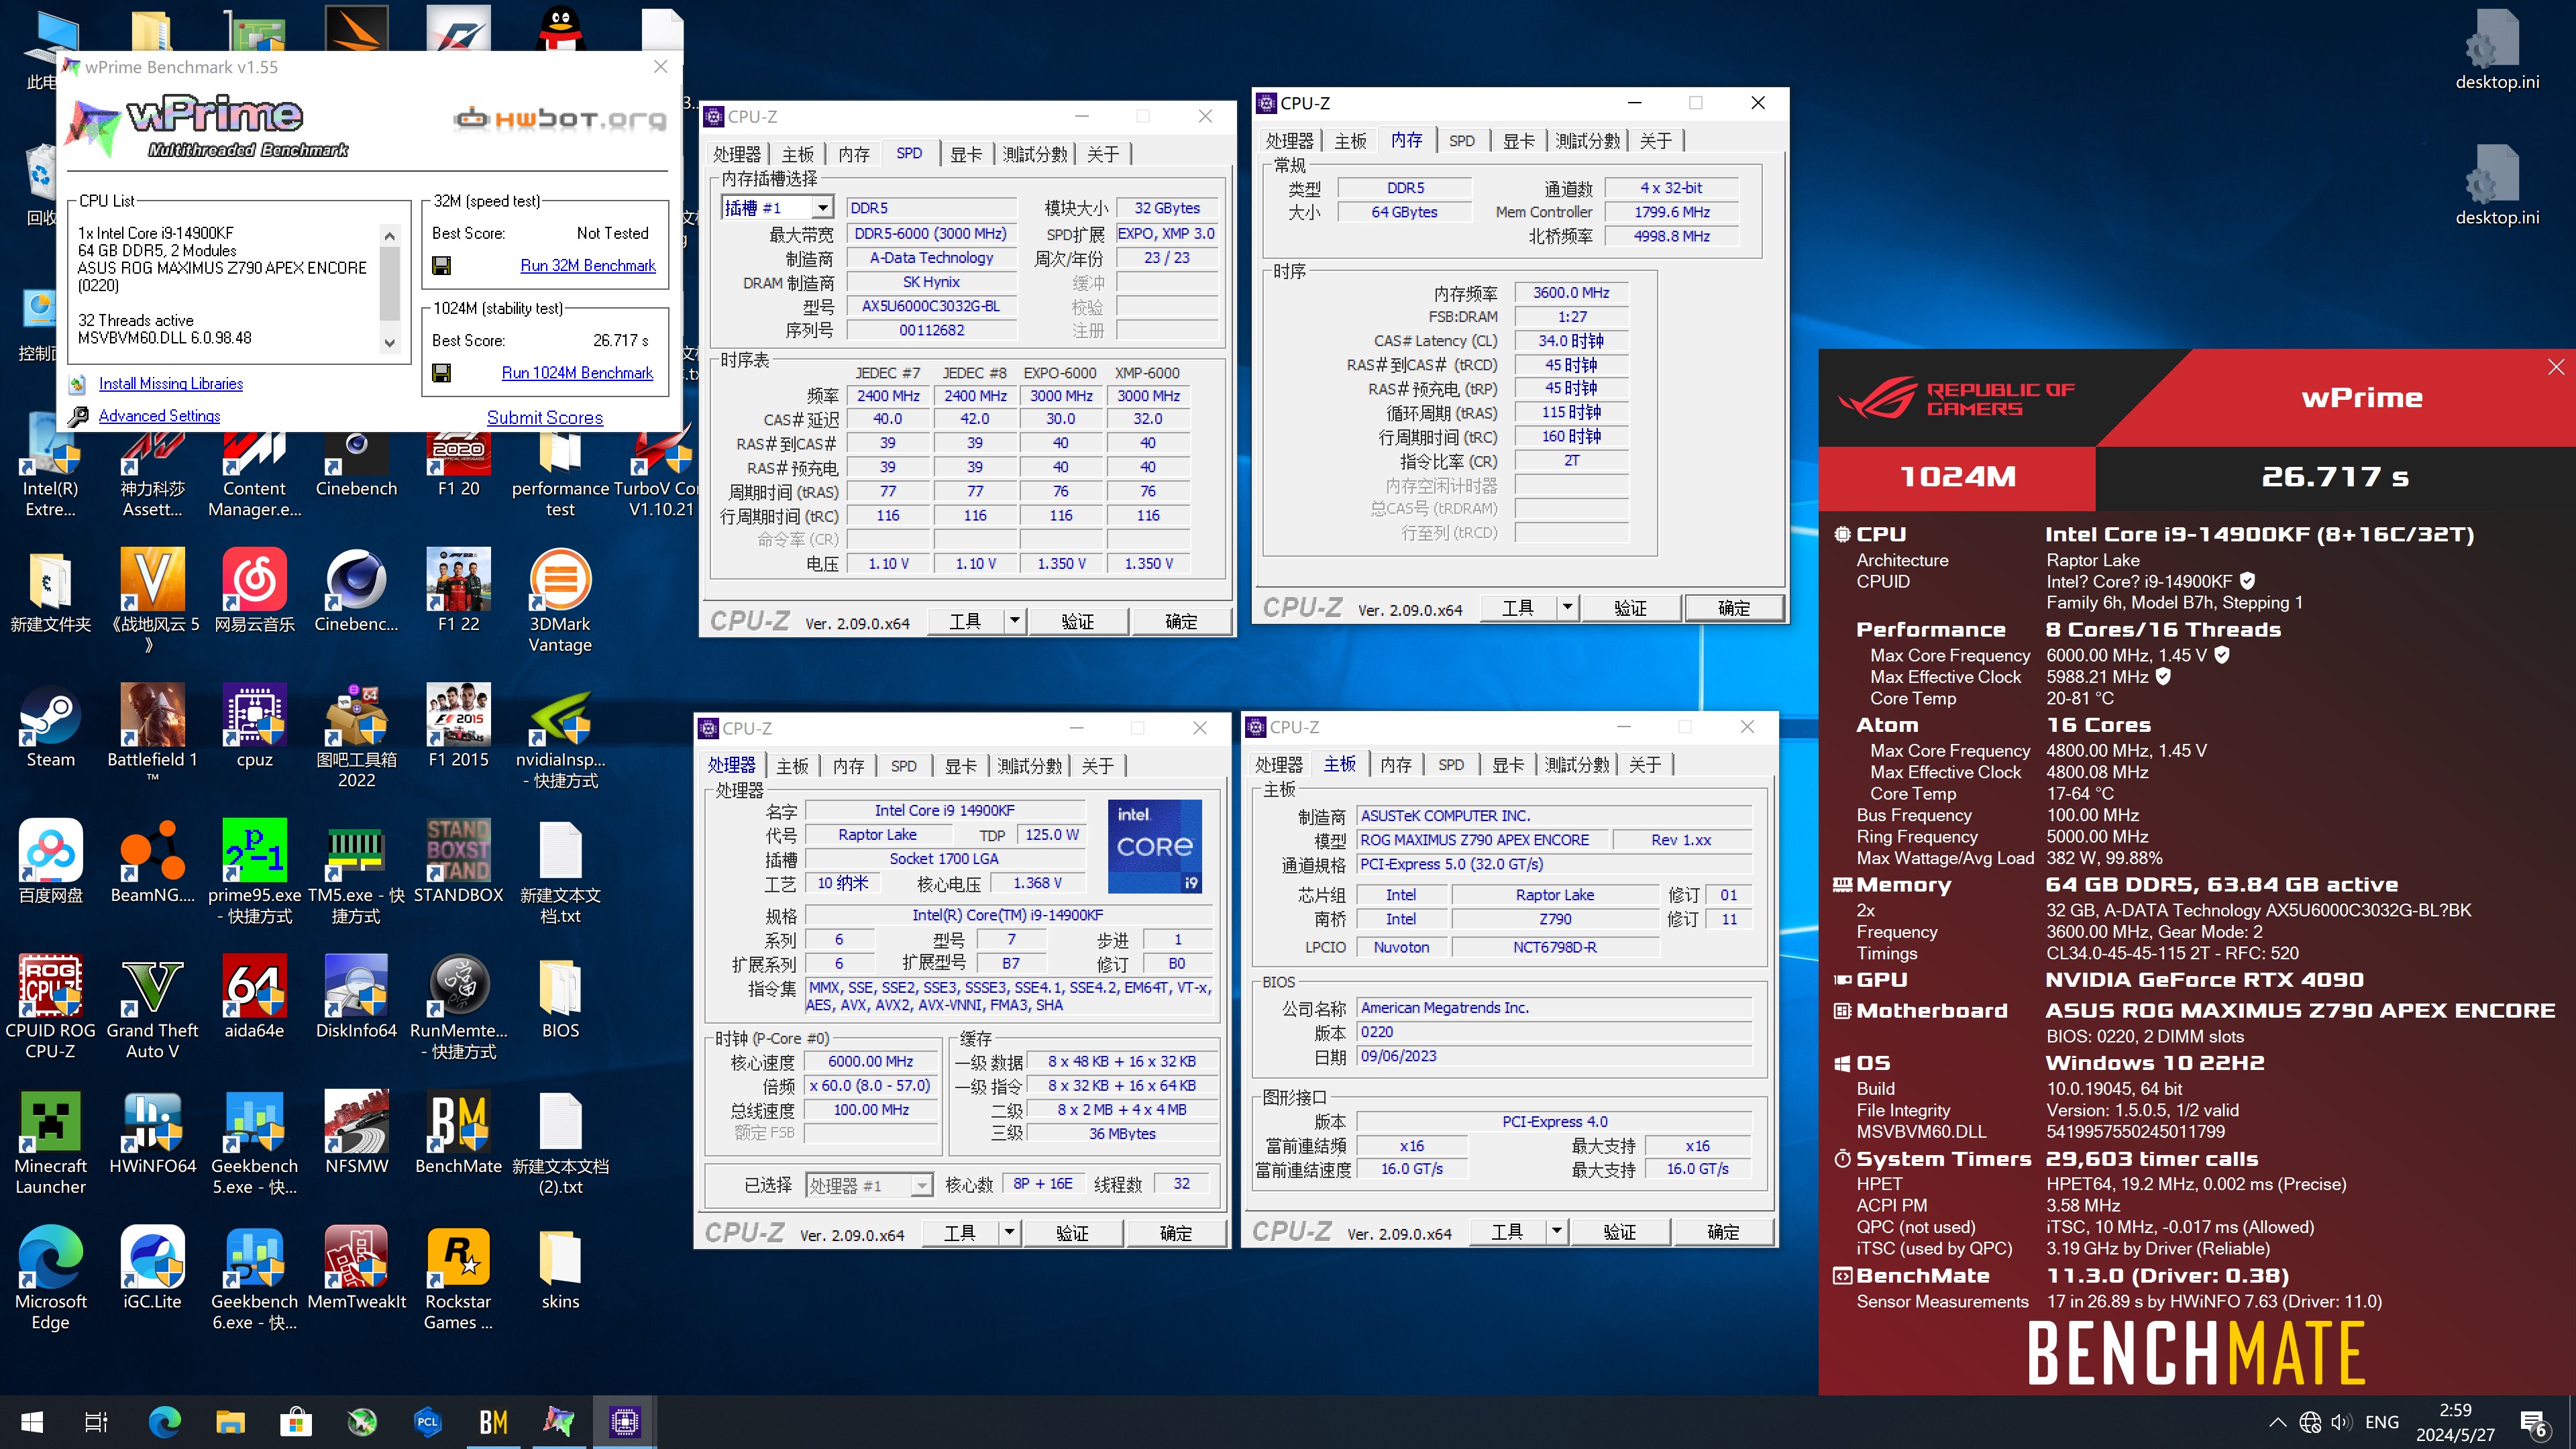This screenshot has width=2576, height=1449.
Task: Close the BenchMate wPrime result panel
Action: pos(2556,367)
